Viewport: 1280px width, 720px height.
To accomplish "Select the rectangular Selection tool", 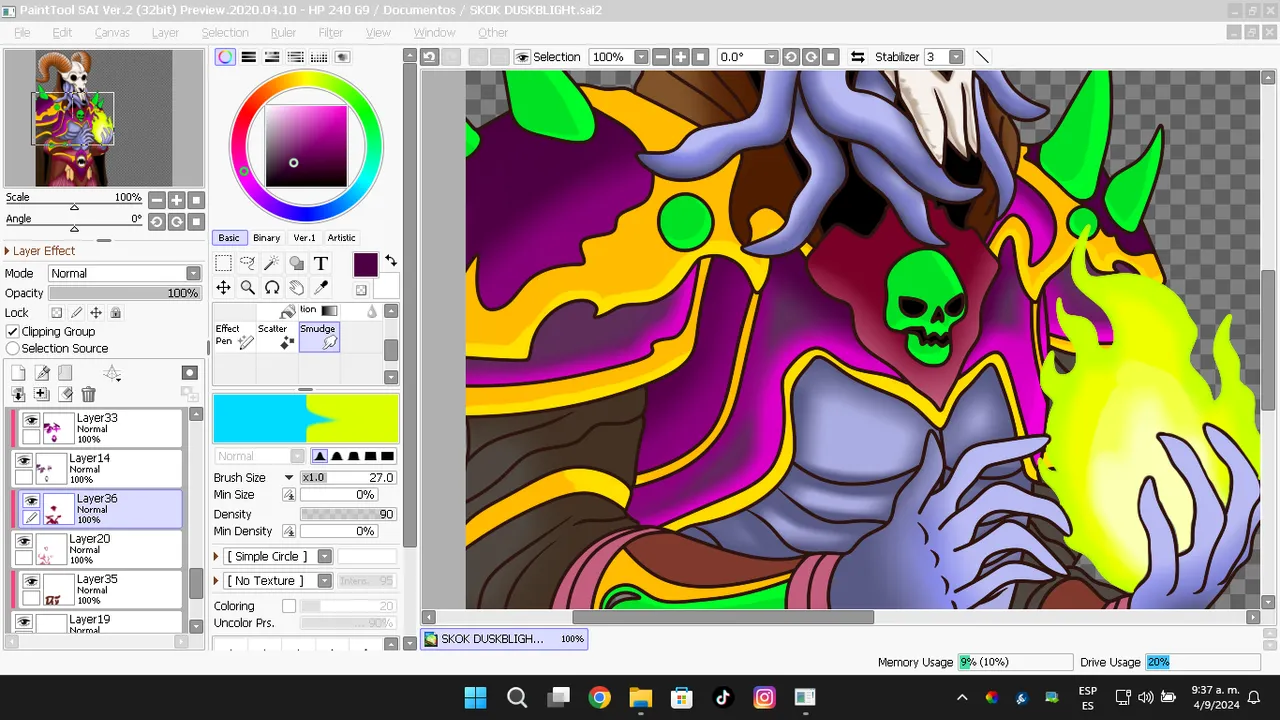I will coord(223,263).
